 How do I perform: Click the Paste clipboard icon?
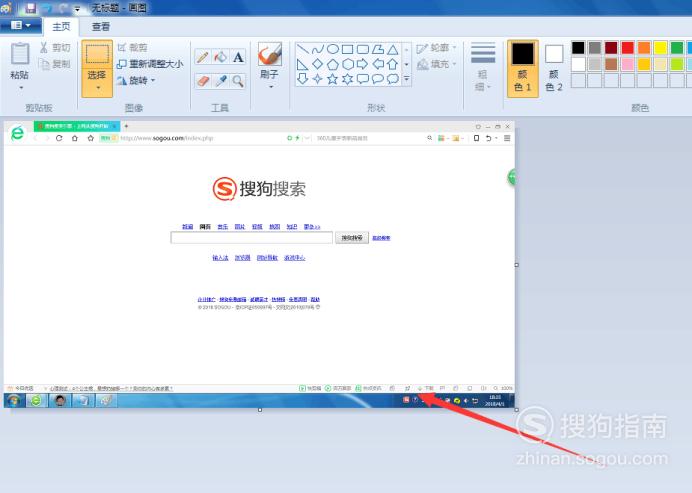pyautogui.click(x=19, y=54)
